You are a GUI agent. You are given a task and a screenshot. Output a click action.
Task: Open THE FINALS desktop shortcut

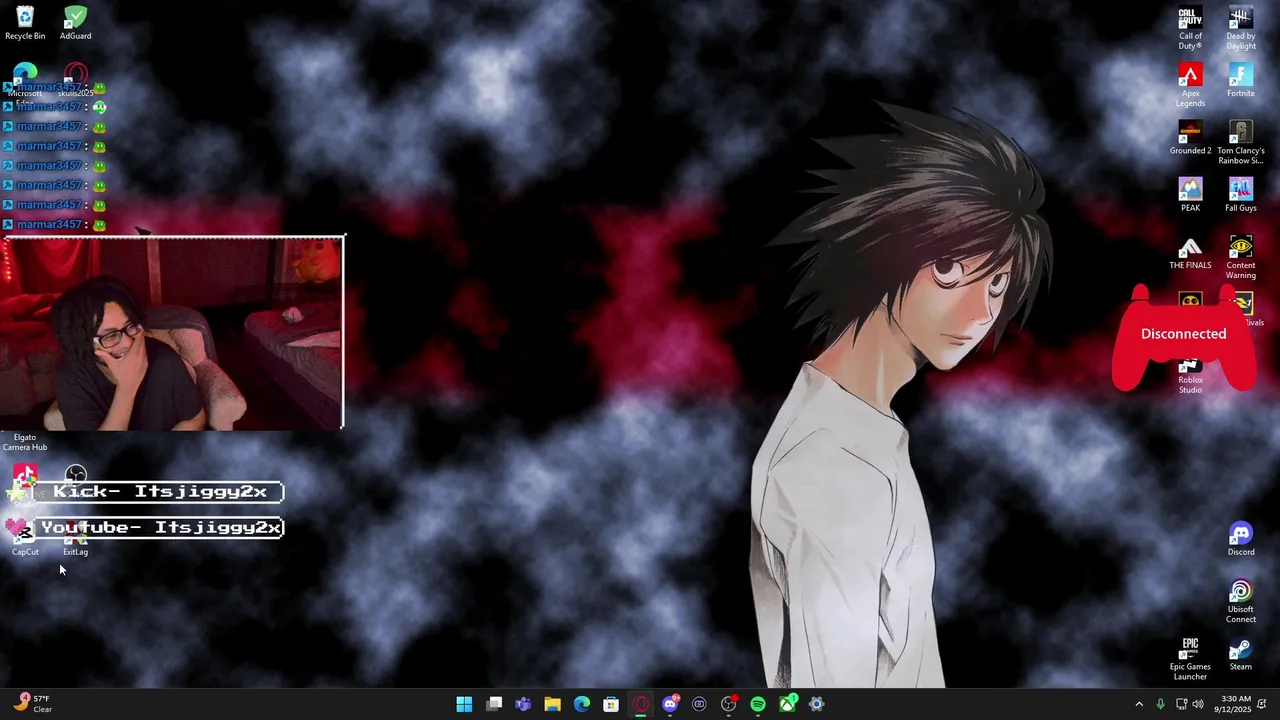(x=1190, y=253)
